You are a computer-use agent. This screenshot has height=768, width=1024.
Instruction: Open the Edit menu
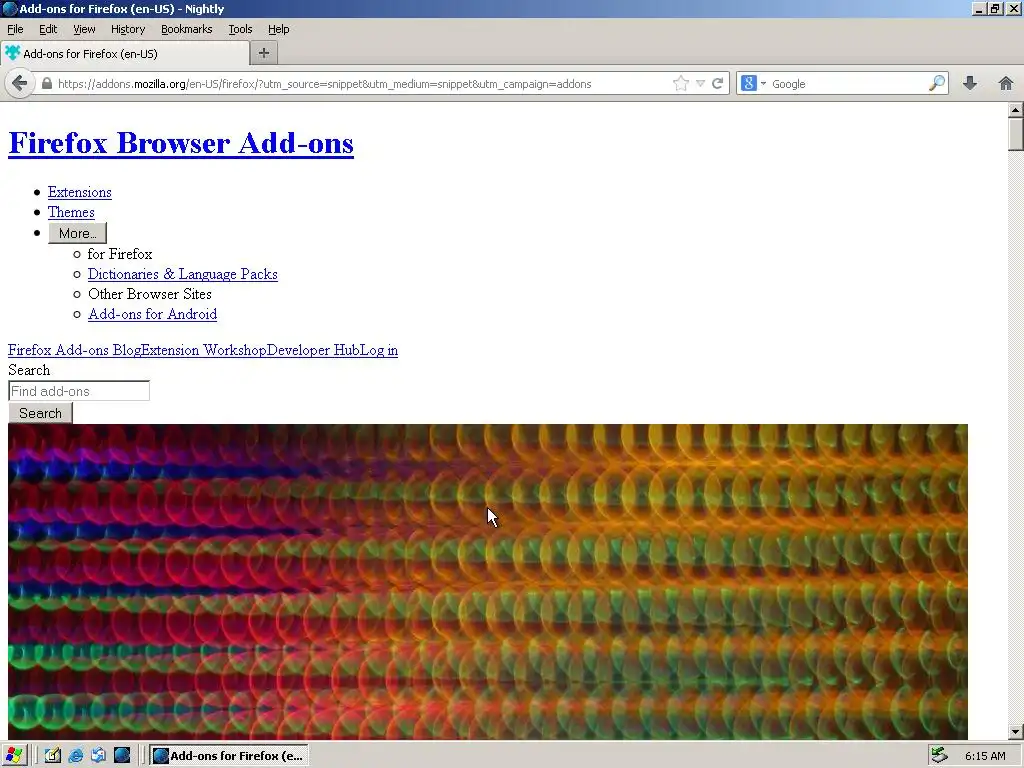pos(48,29)
